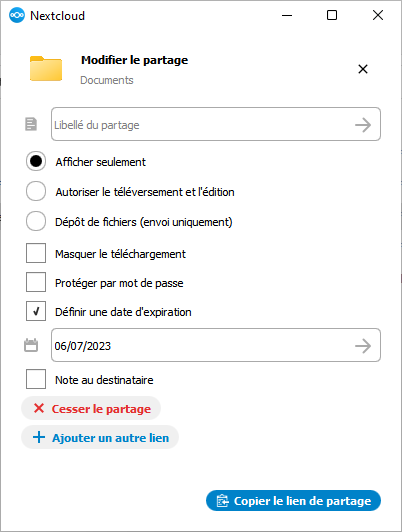402x532 pixels.
Task: Check the Note au destinataire box
Action: tap(36, 379)
